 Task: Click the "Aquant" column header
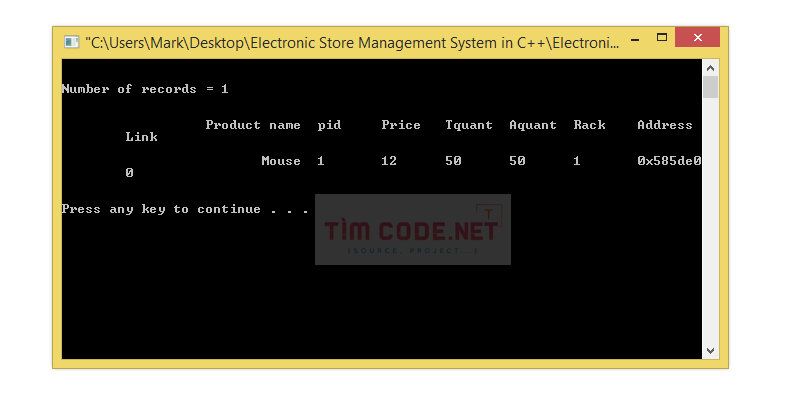click(x=532, y=125)
